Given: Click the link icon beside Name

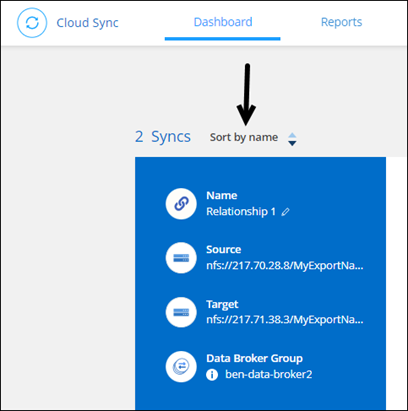Looking at the screenshot, I should (x=181, y=204).
